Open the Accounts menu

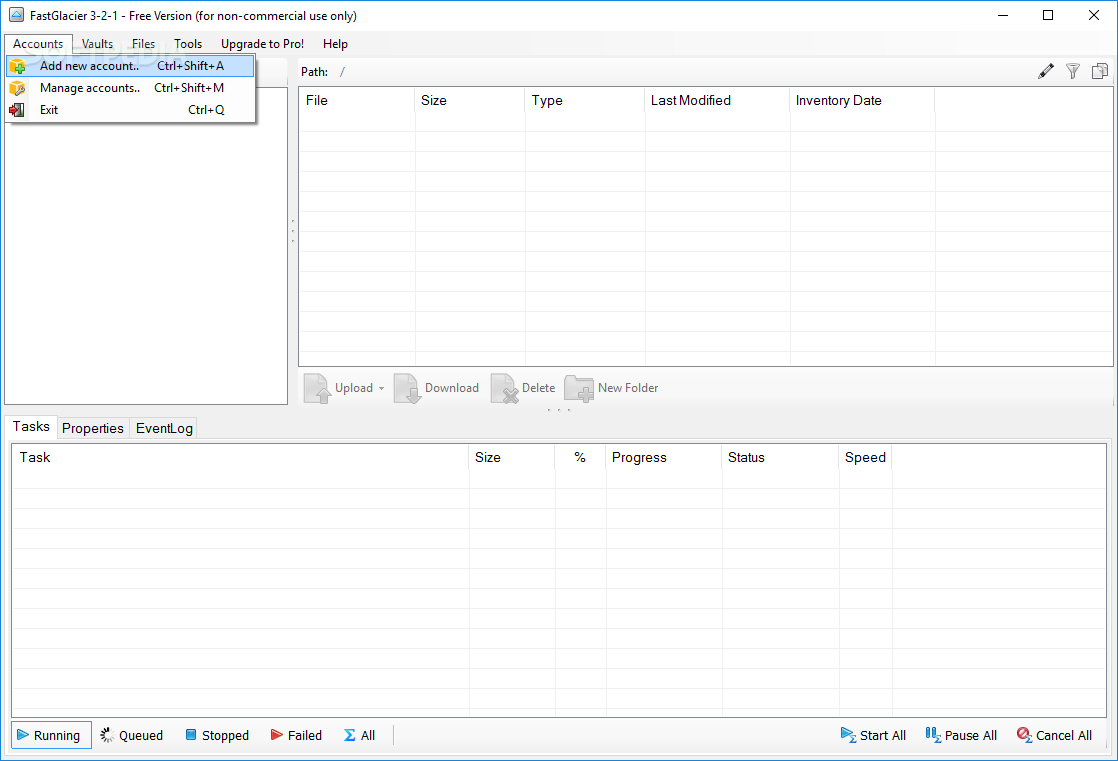(38, 44)
